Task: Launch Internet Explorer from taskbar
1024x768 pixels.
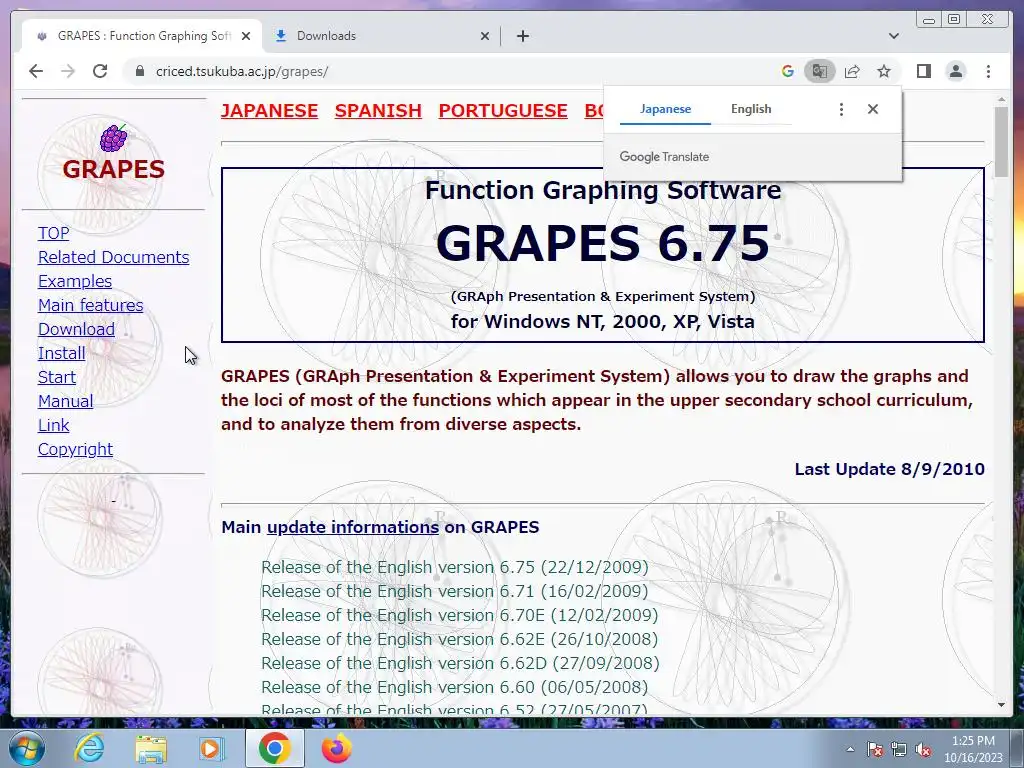Action: coord(89,748)
